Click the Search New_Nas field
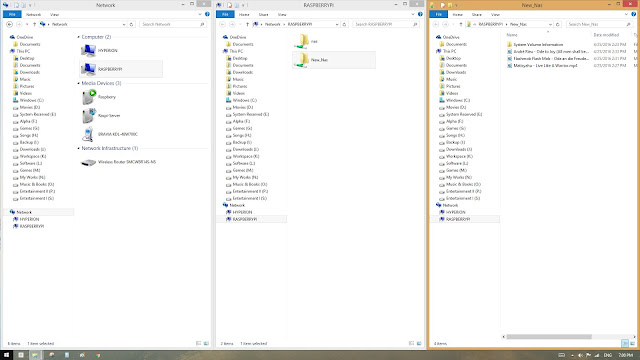This screenshot has width=640, height=360. coord(599,24)
